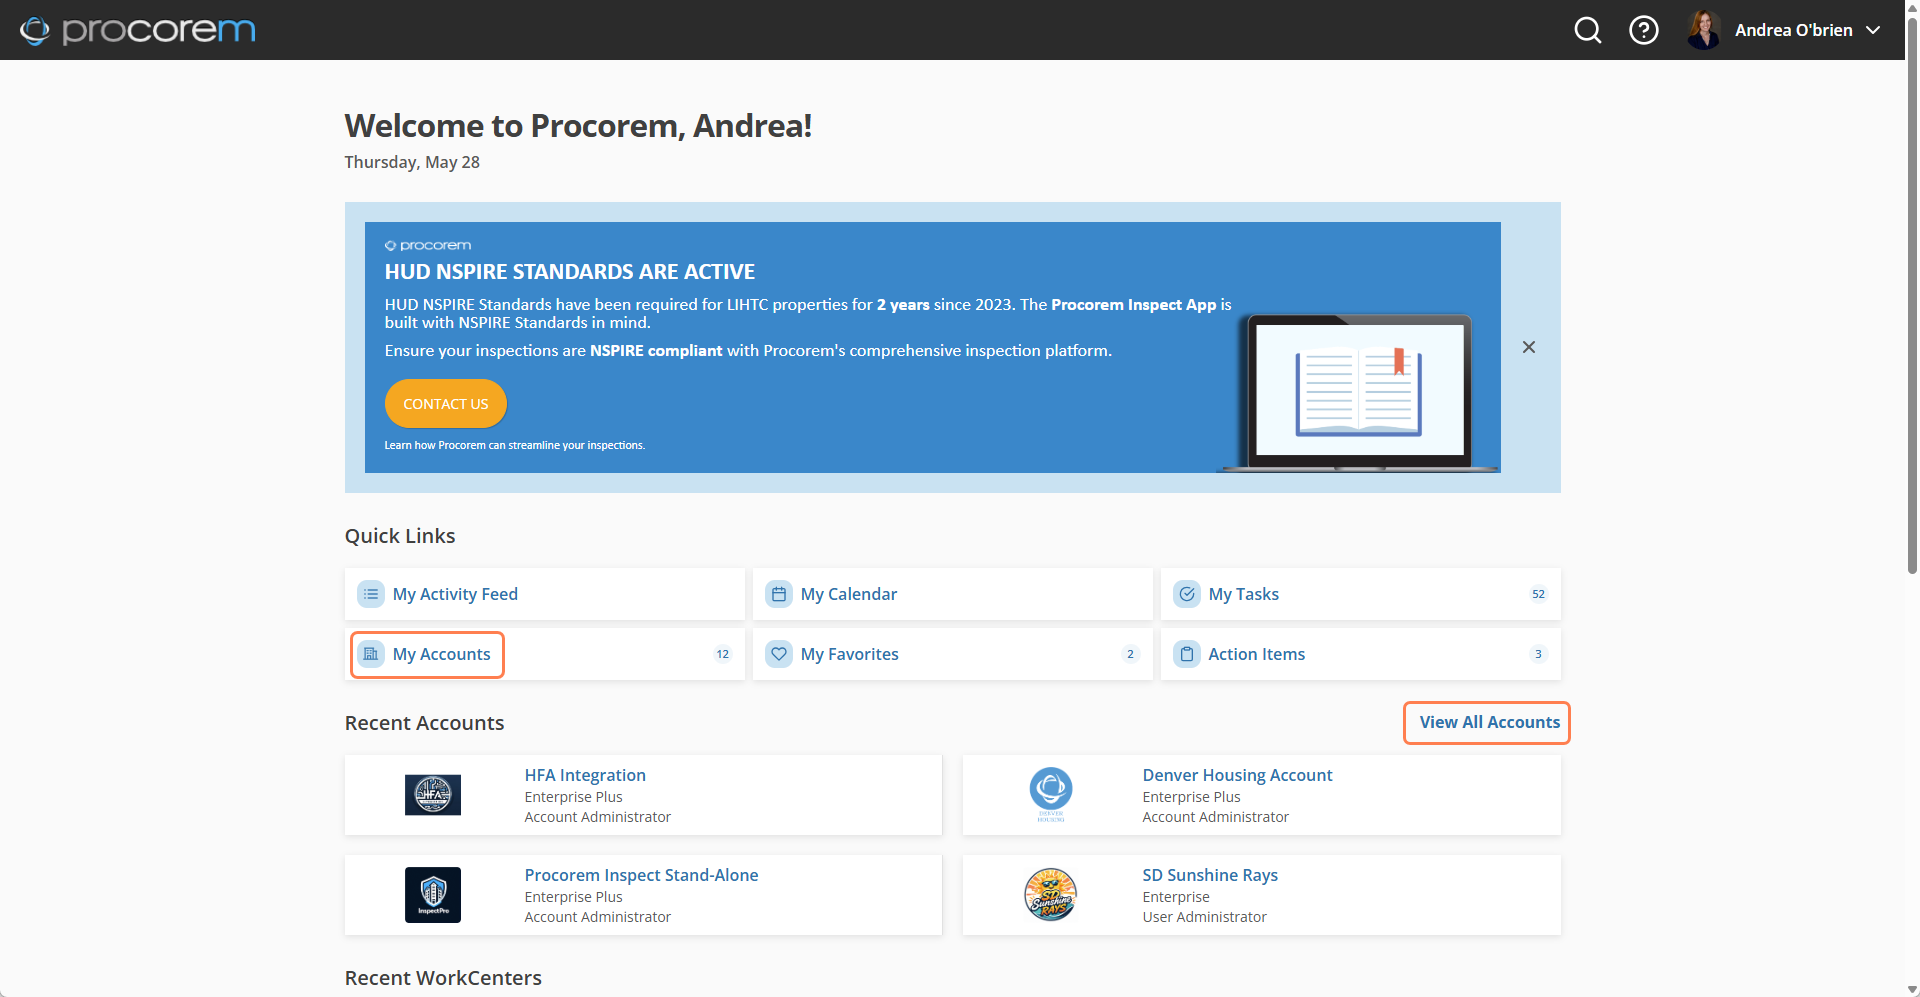The width and height of the screenshot is (1920, 997).
Task: Click the My Activity Feed list icon
Action: (x=371, y=594)
